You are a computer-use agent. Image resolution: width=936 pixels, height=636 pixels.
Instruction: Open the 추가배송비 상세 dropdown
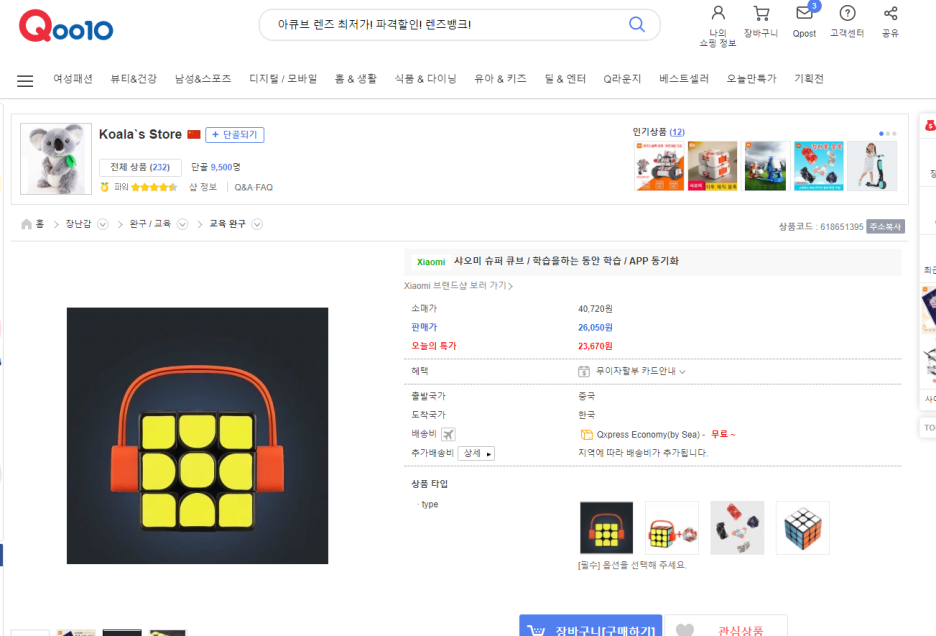pyautogui.click(x=476, y=453)
